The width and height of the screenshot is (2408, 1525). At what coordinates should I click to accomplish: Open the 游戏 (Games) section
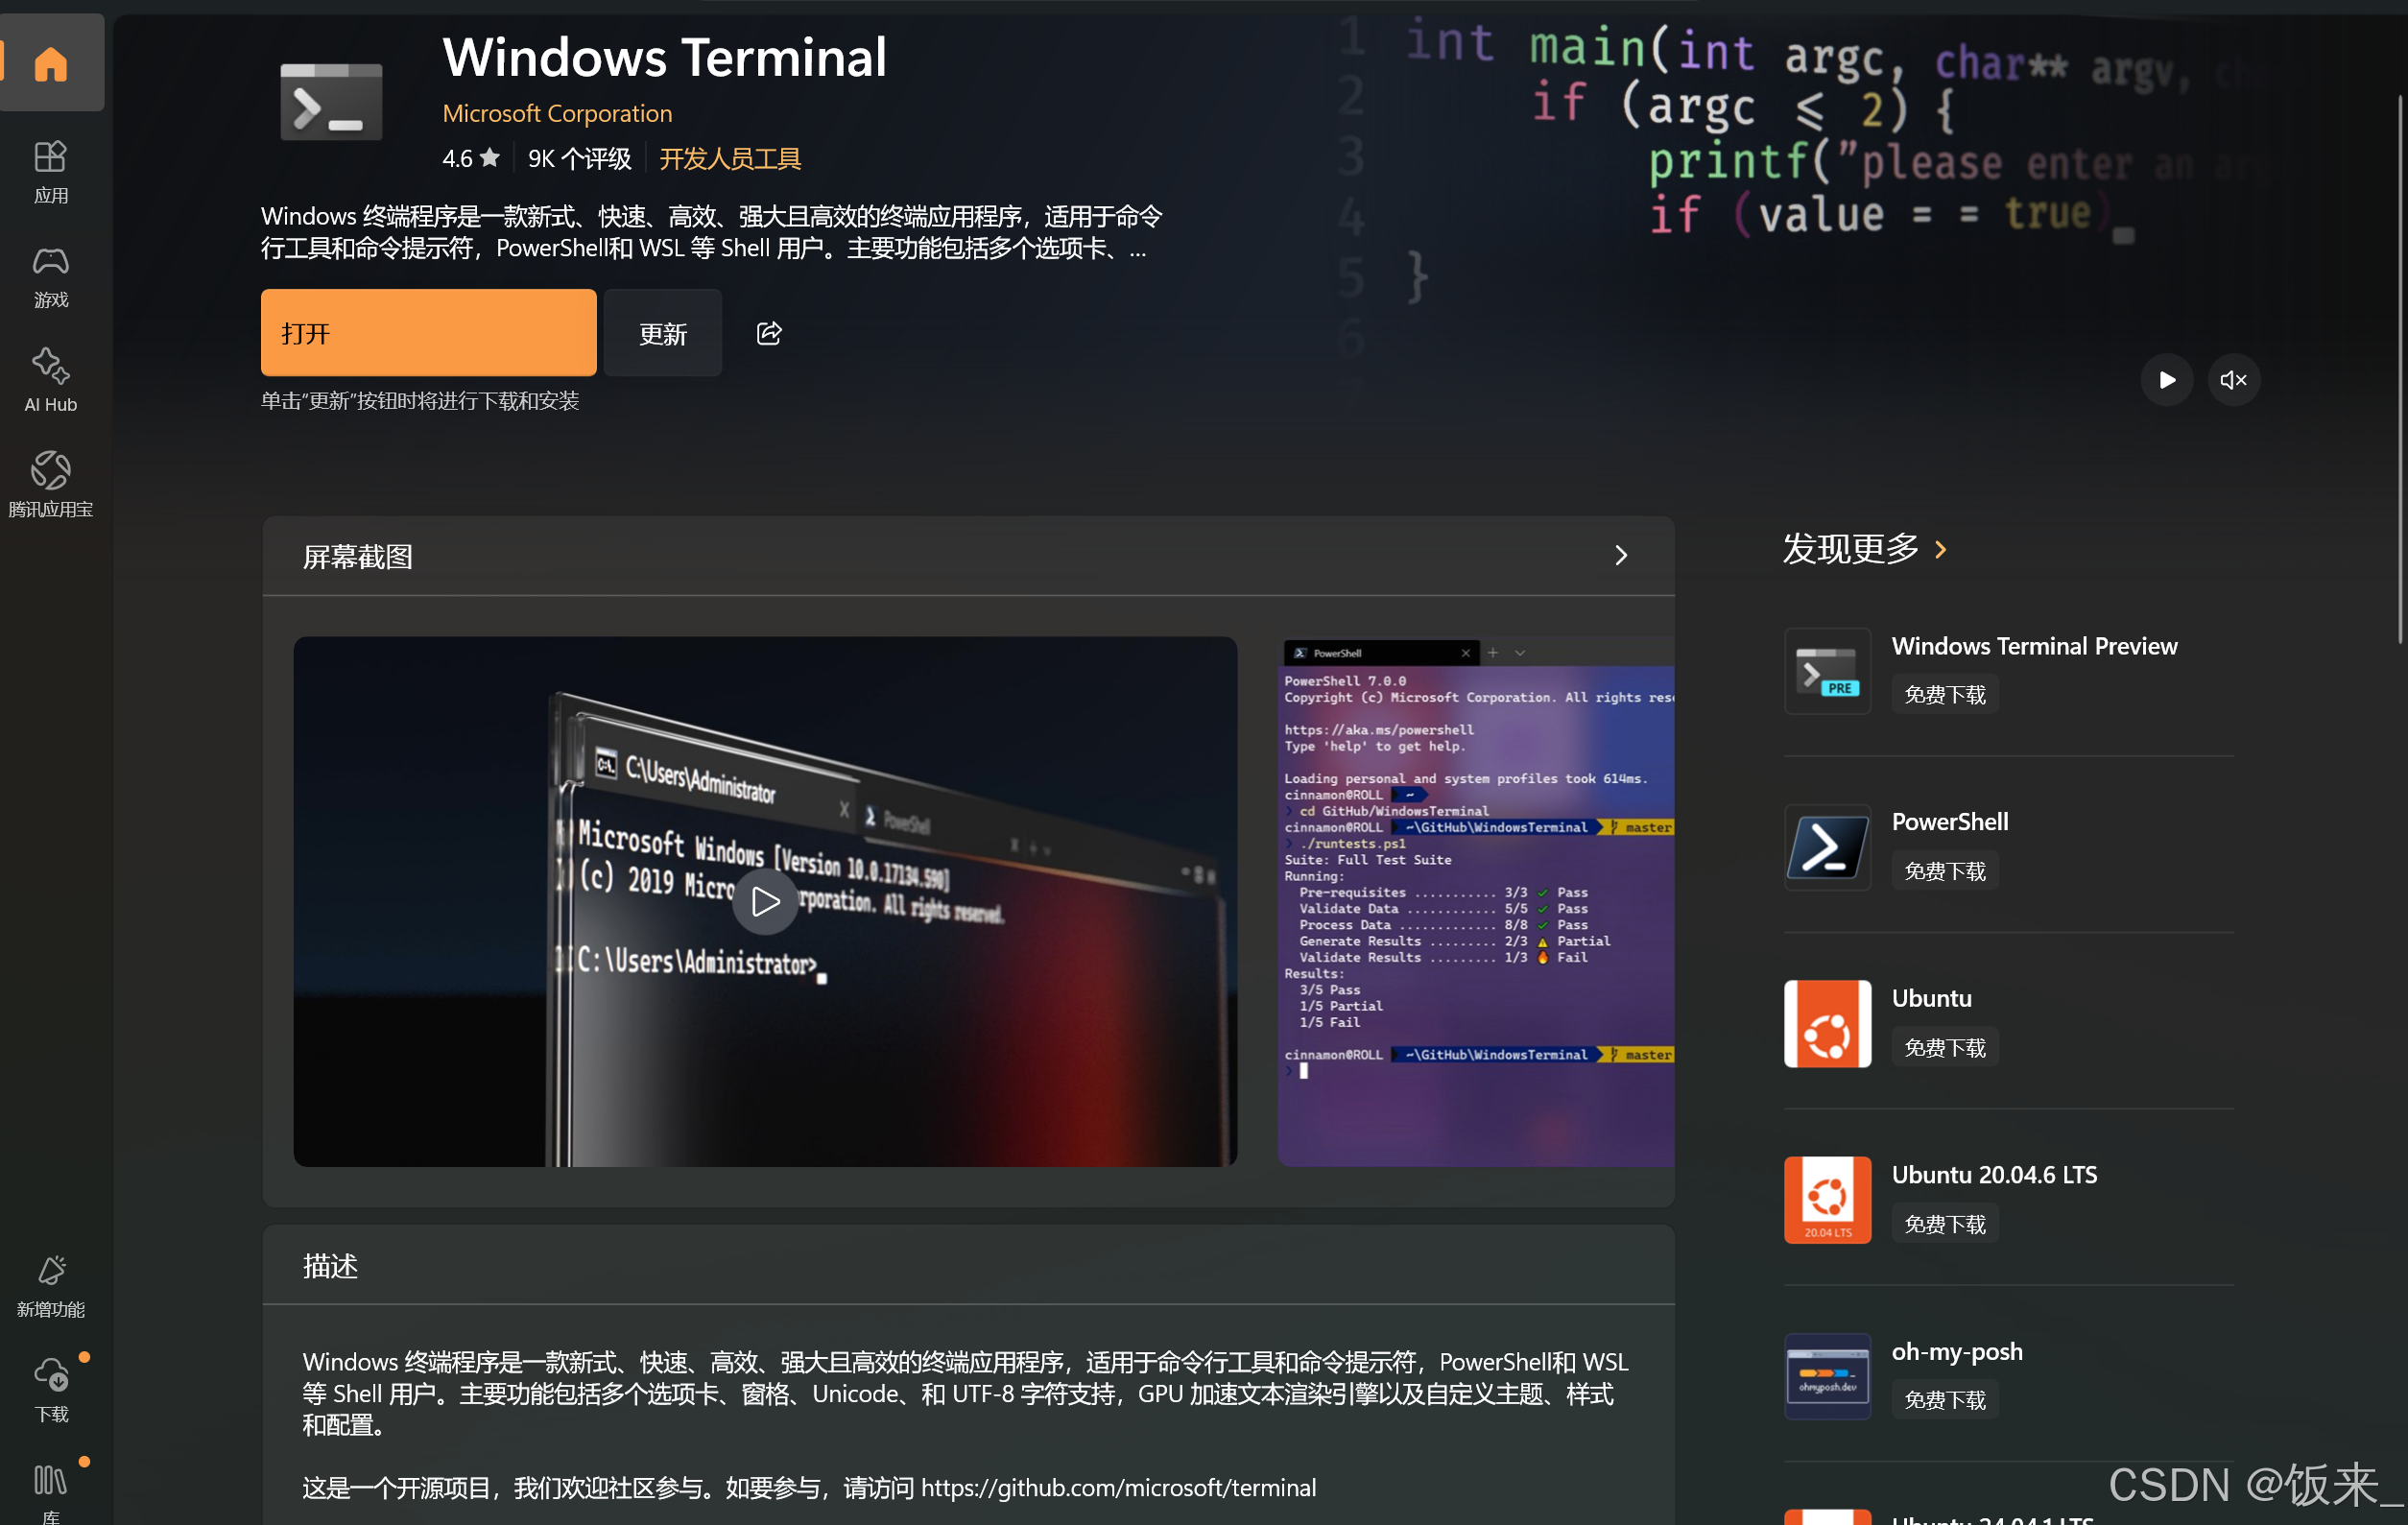(50, 276)
